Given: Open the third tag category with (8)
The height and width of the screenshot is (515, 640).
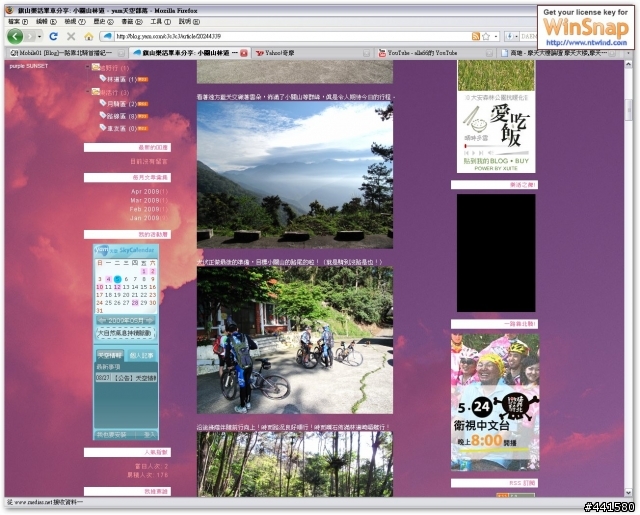Looking at the screenshot, I should coord(122,116).
